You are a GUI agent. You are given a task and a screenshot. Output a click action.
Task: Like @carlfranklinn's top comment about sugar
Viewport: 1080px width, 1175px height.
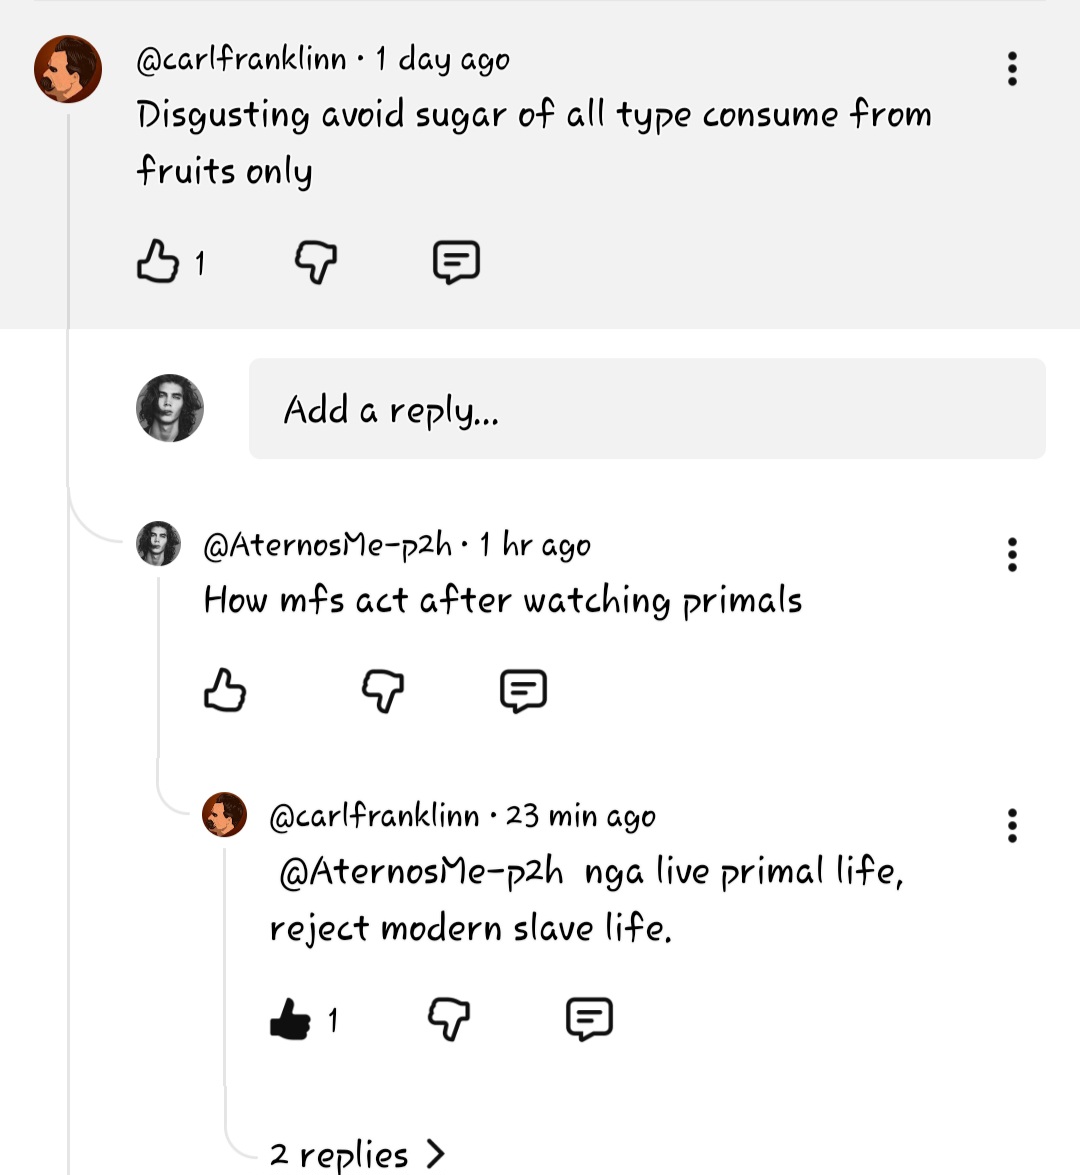pyautogui.click(x=157, y=262)
